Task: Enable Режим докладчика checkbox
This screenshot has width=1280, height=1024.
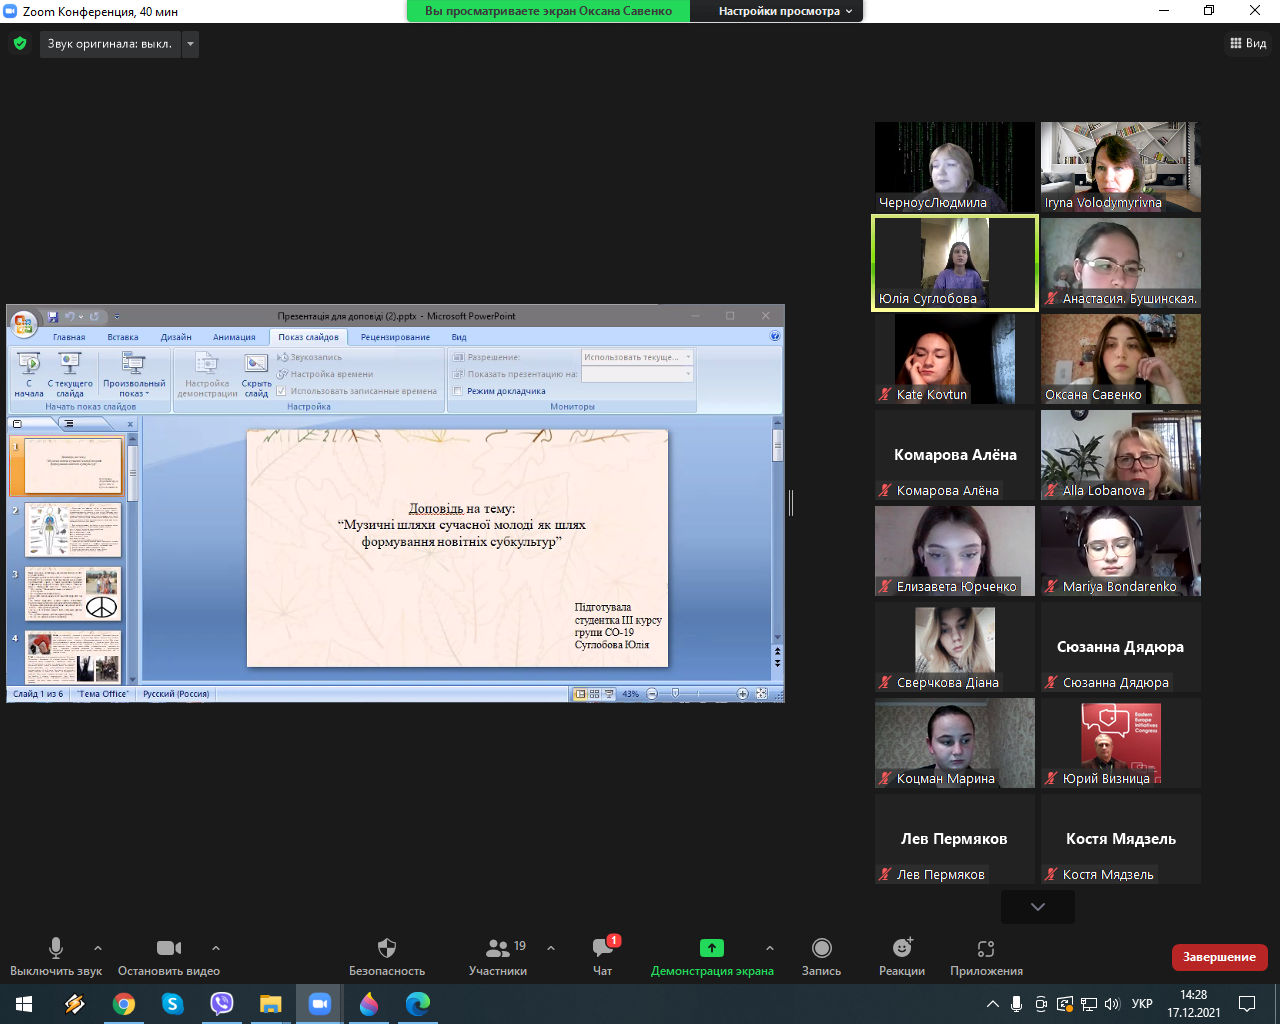Action: [458, 391]
